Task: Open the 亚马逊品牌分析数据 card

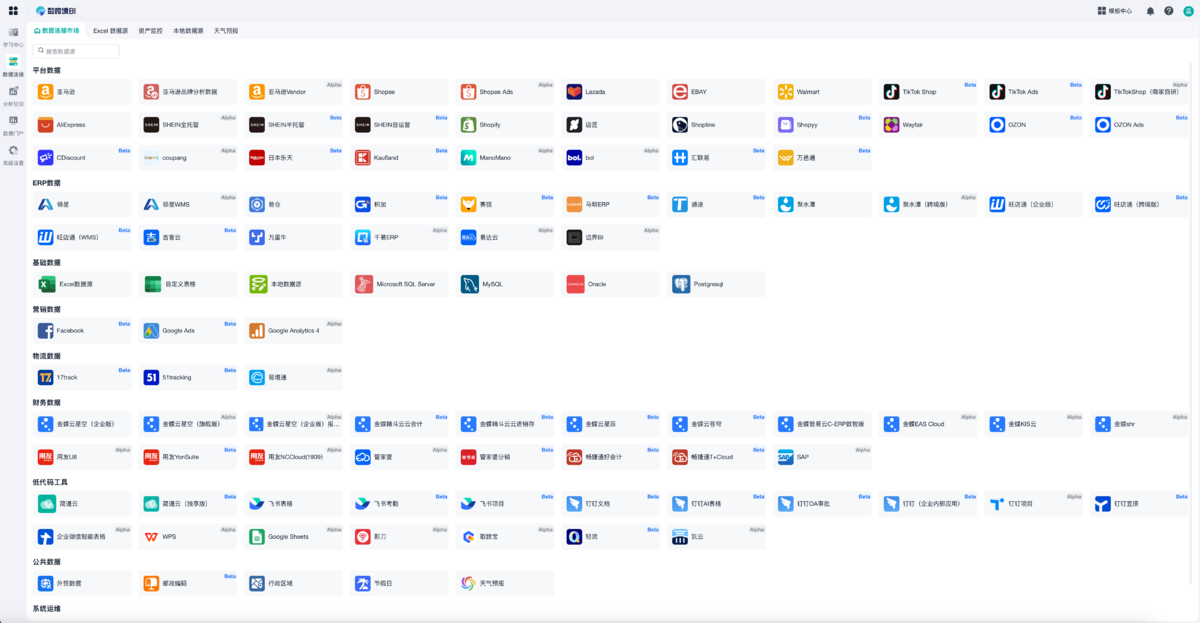Action: (188, 92)
